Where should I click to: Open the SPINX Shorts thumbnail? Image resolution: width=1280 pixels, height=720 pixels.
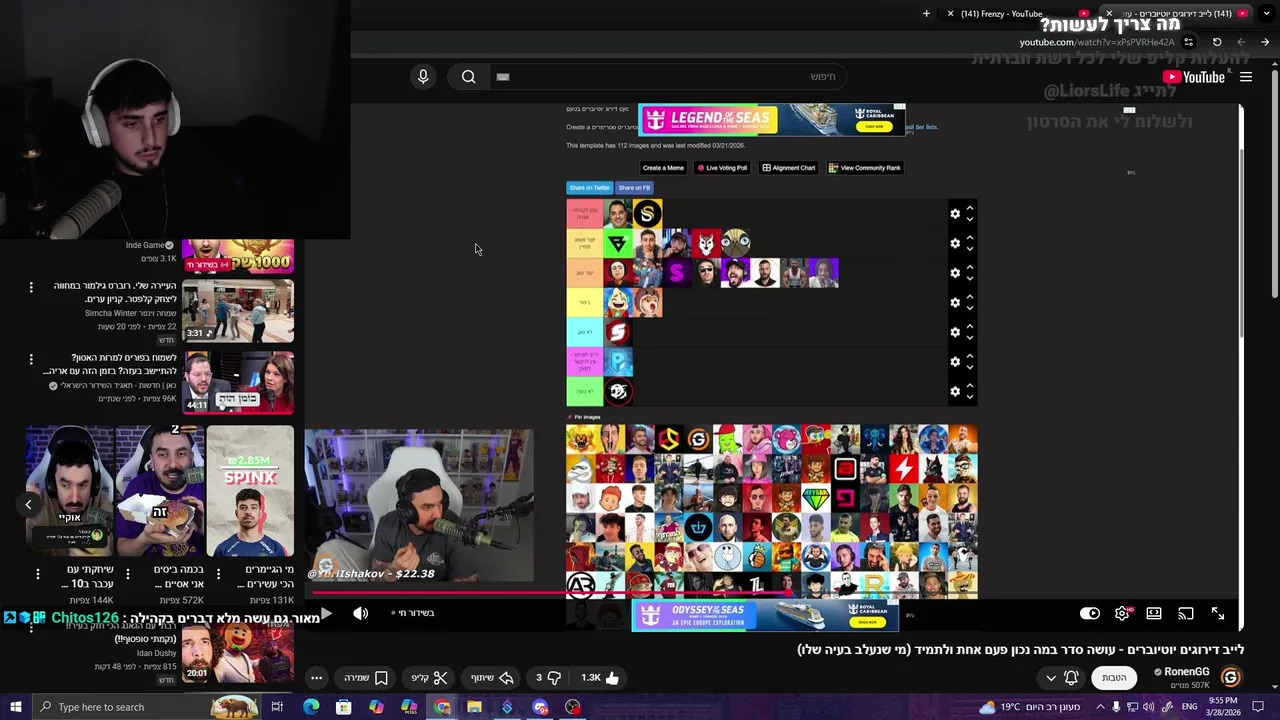[250, 491]
